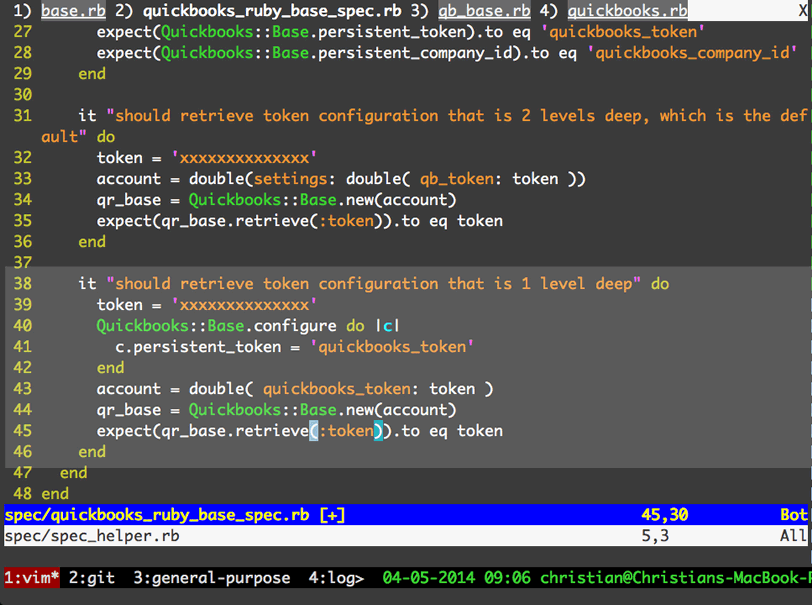The image size is (812, 605).
Task: Click the 04-05-2014 date in tmux status
Action: tap(429, 578)
